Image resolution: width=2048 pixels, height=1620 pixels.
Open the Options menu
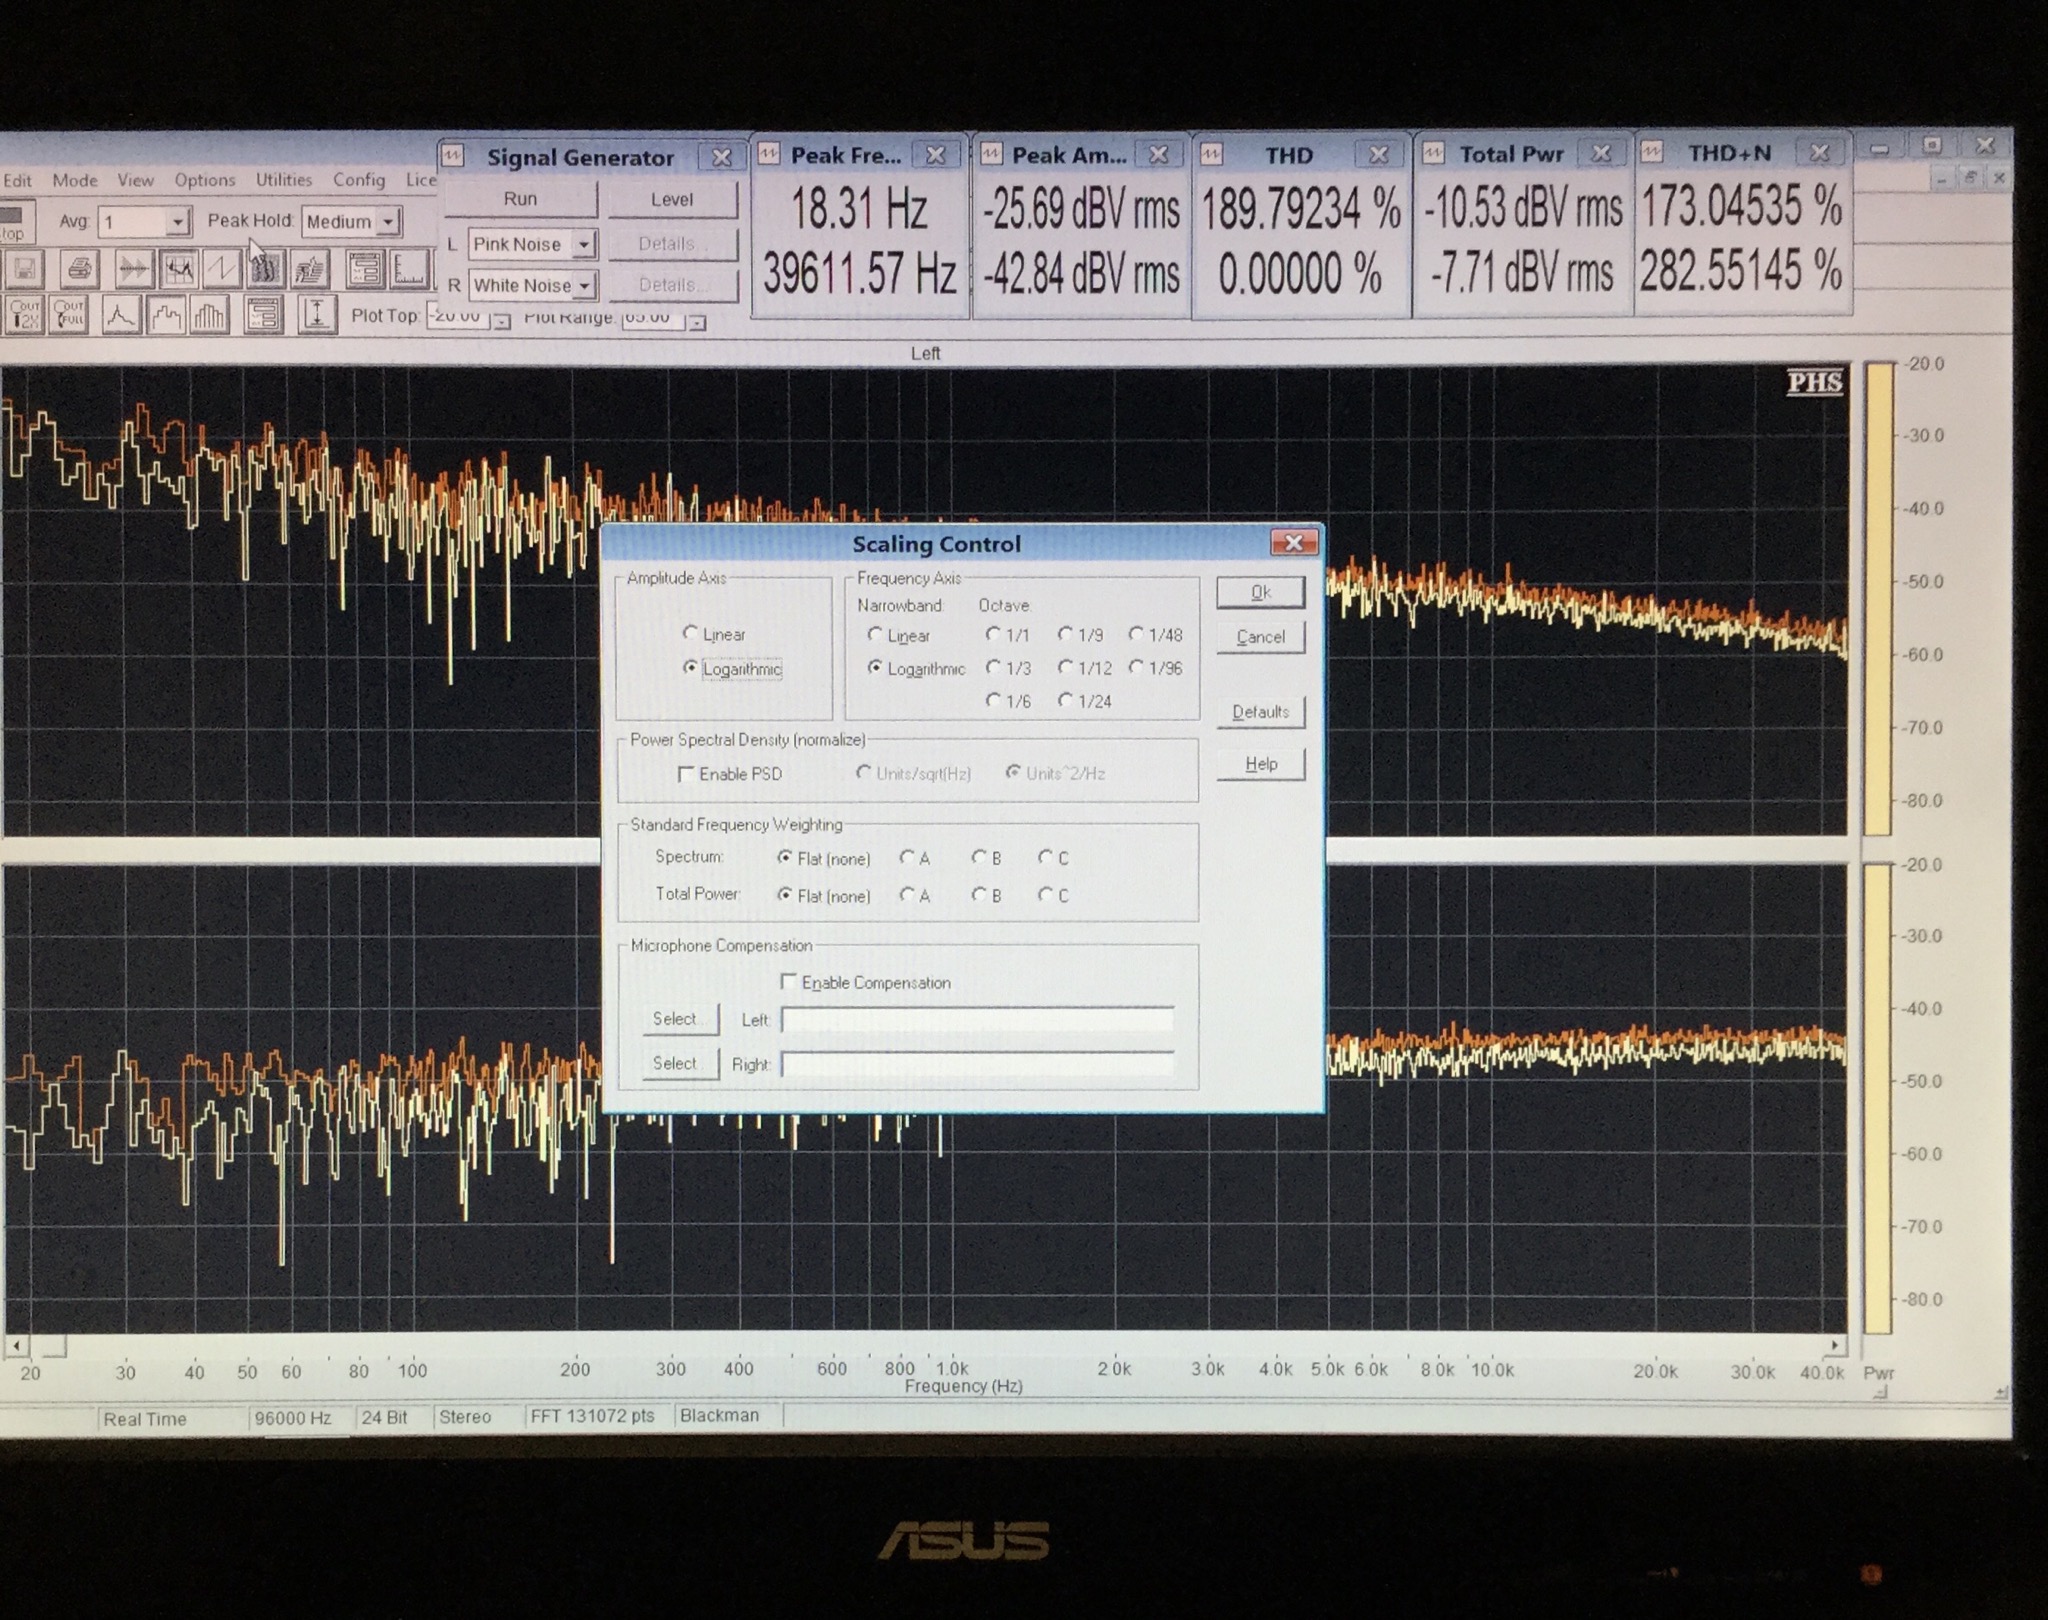coord(204,180)
